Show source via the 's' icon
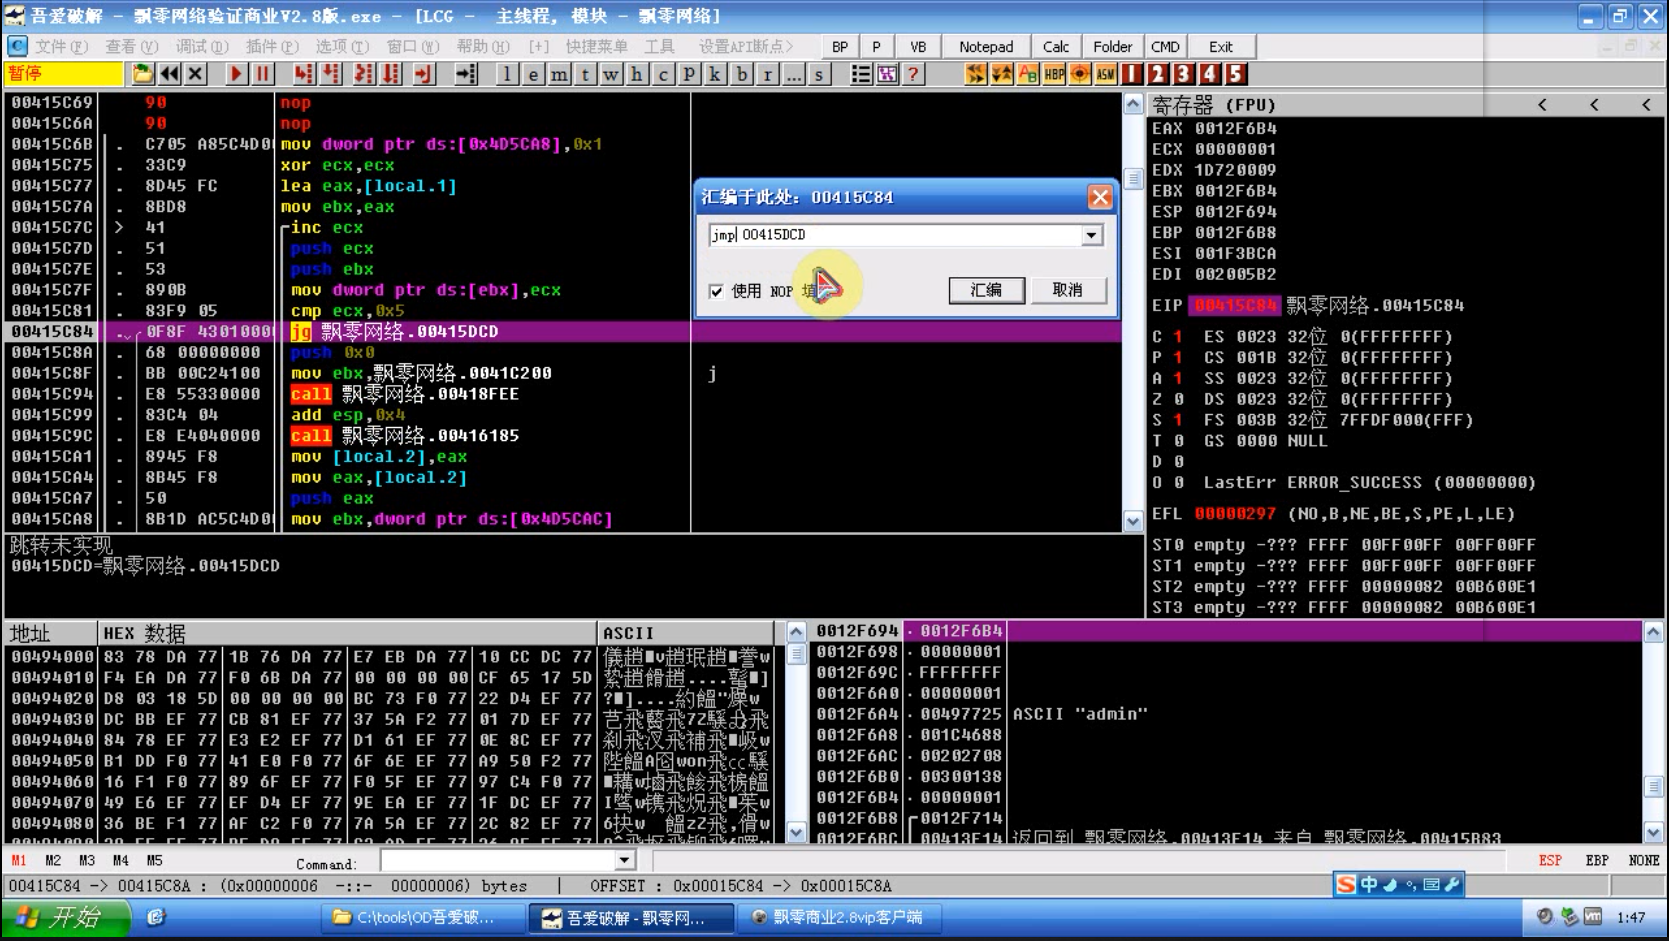 click(x=819, y=74)
